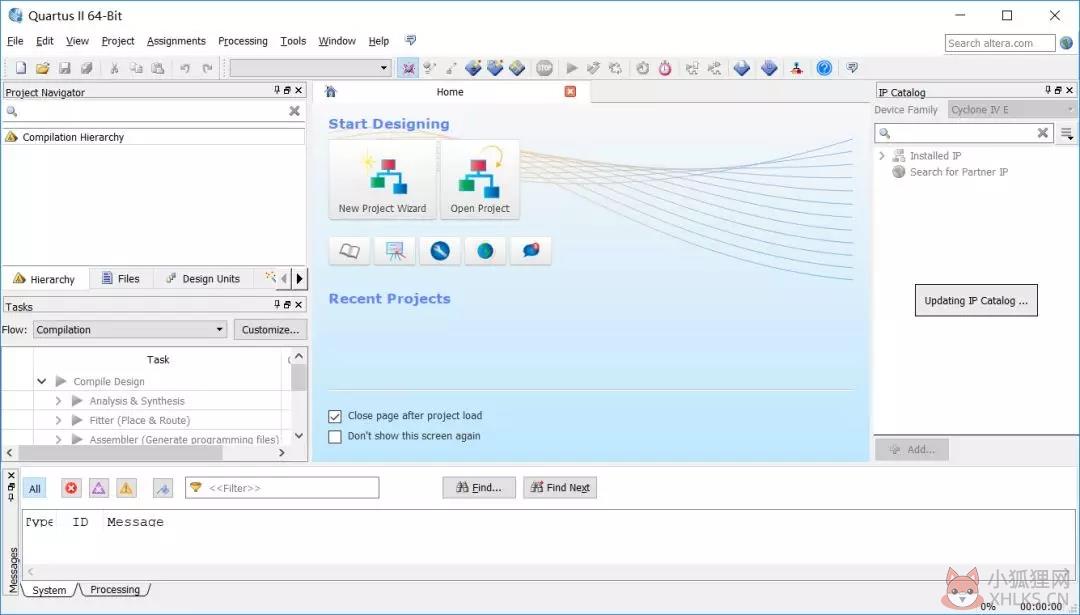This screenshot has width=1080, height=615.
Task: Open the IP Catalog options menu icon
Action: click(1067, 134)
